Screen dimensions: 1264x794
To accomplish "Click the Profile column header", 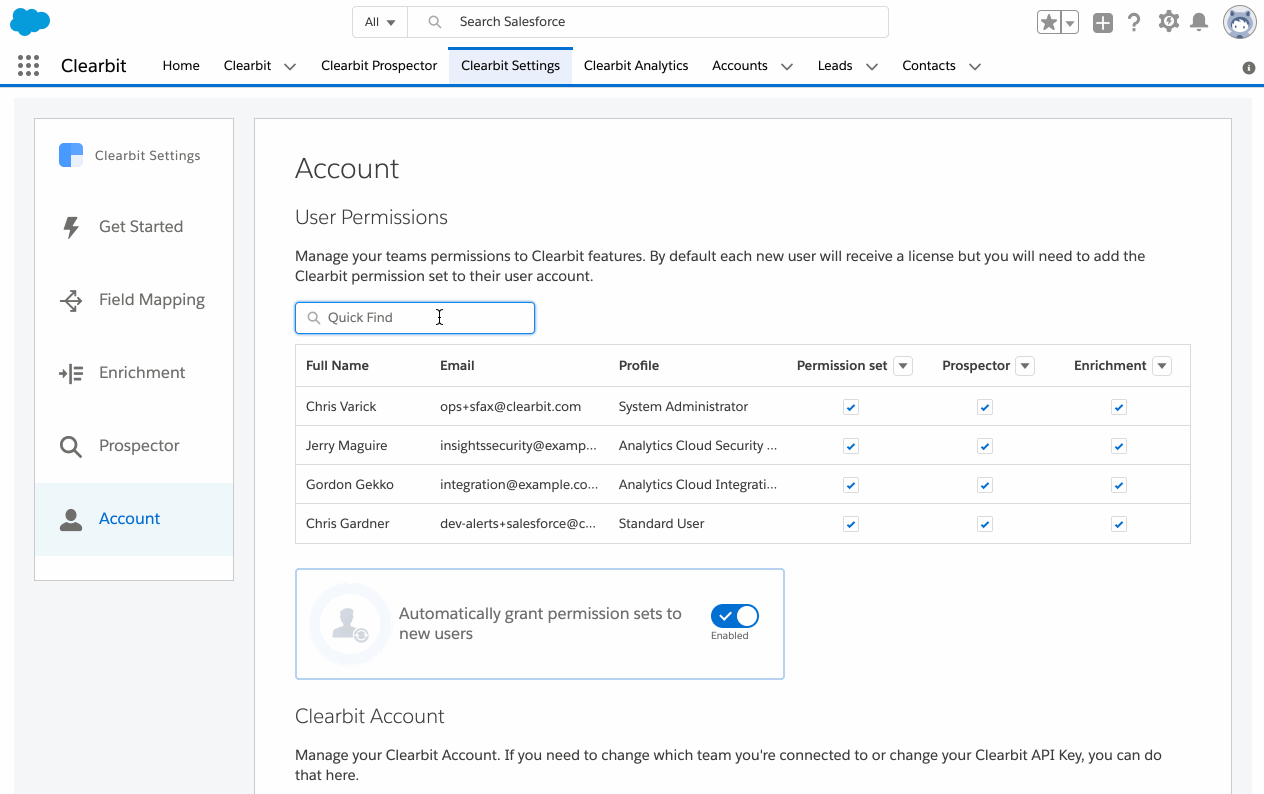I will coord(639,366).
